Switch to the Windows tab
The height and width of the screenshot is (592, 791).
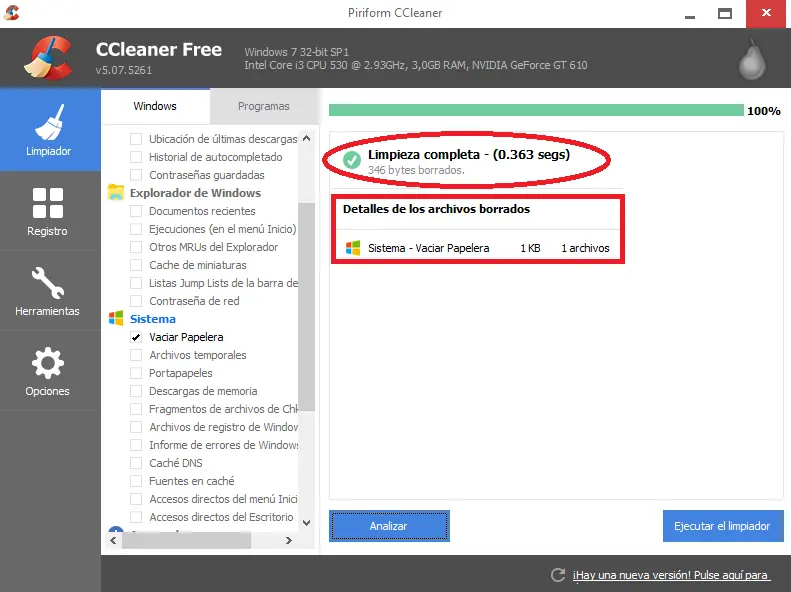155,106
